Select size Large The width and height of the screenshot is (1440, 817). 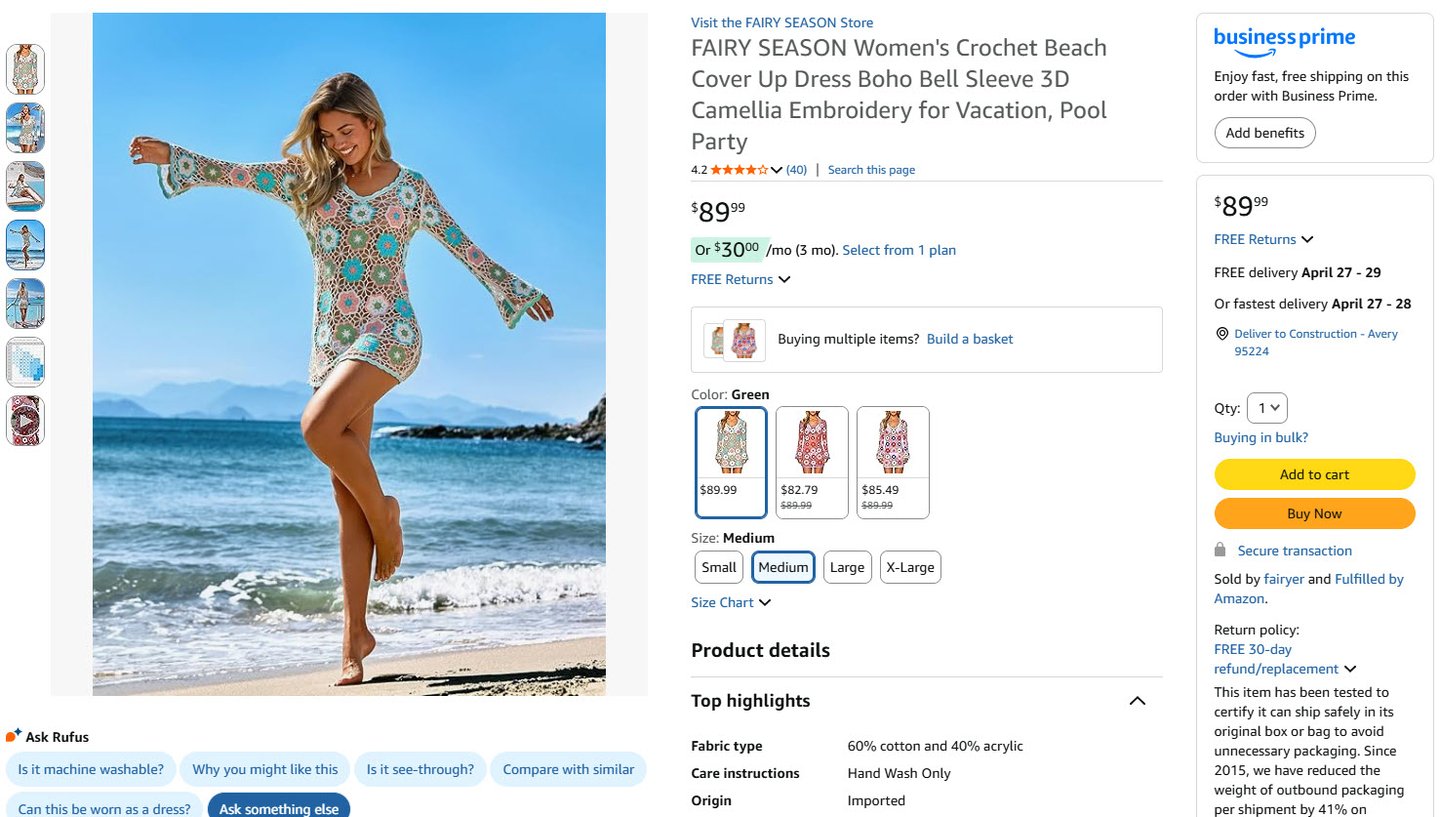click(x=847, y=567)
